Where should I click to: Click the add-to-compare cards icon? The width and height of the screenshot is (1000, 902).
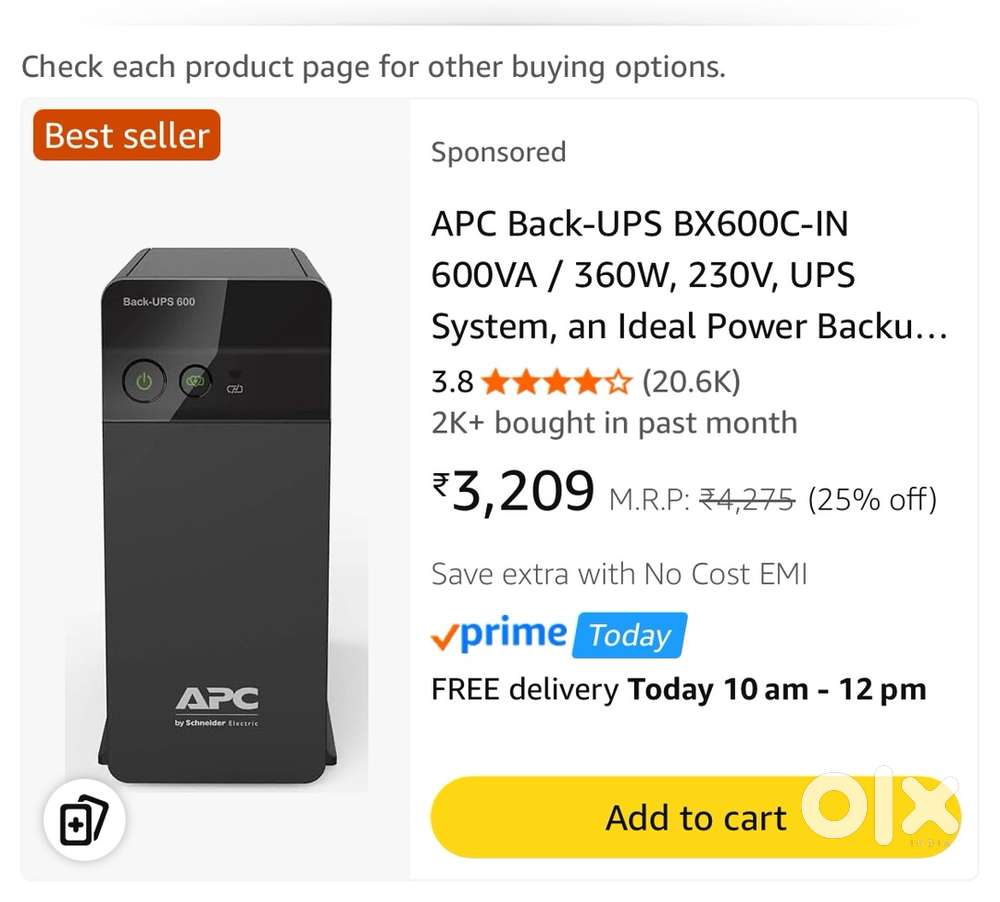[84, 822]
